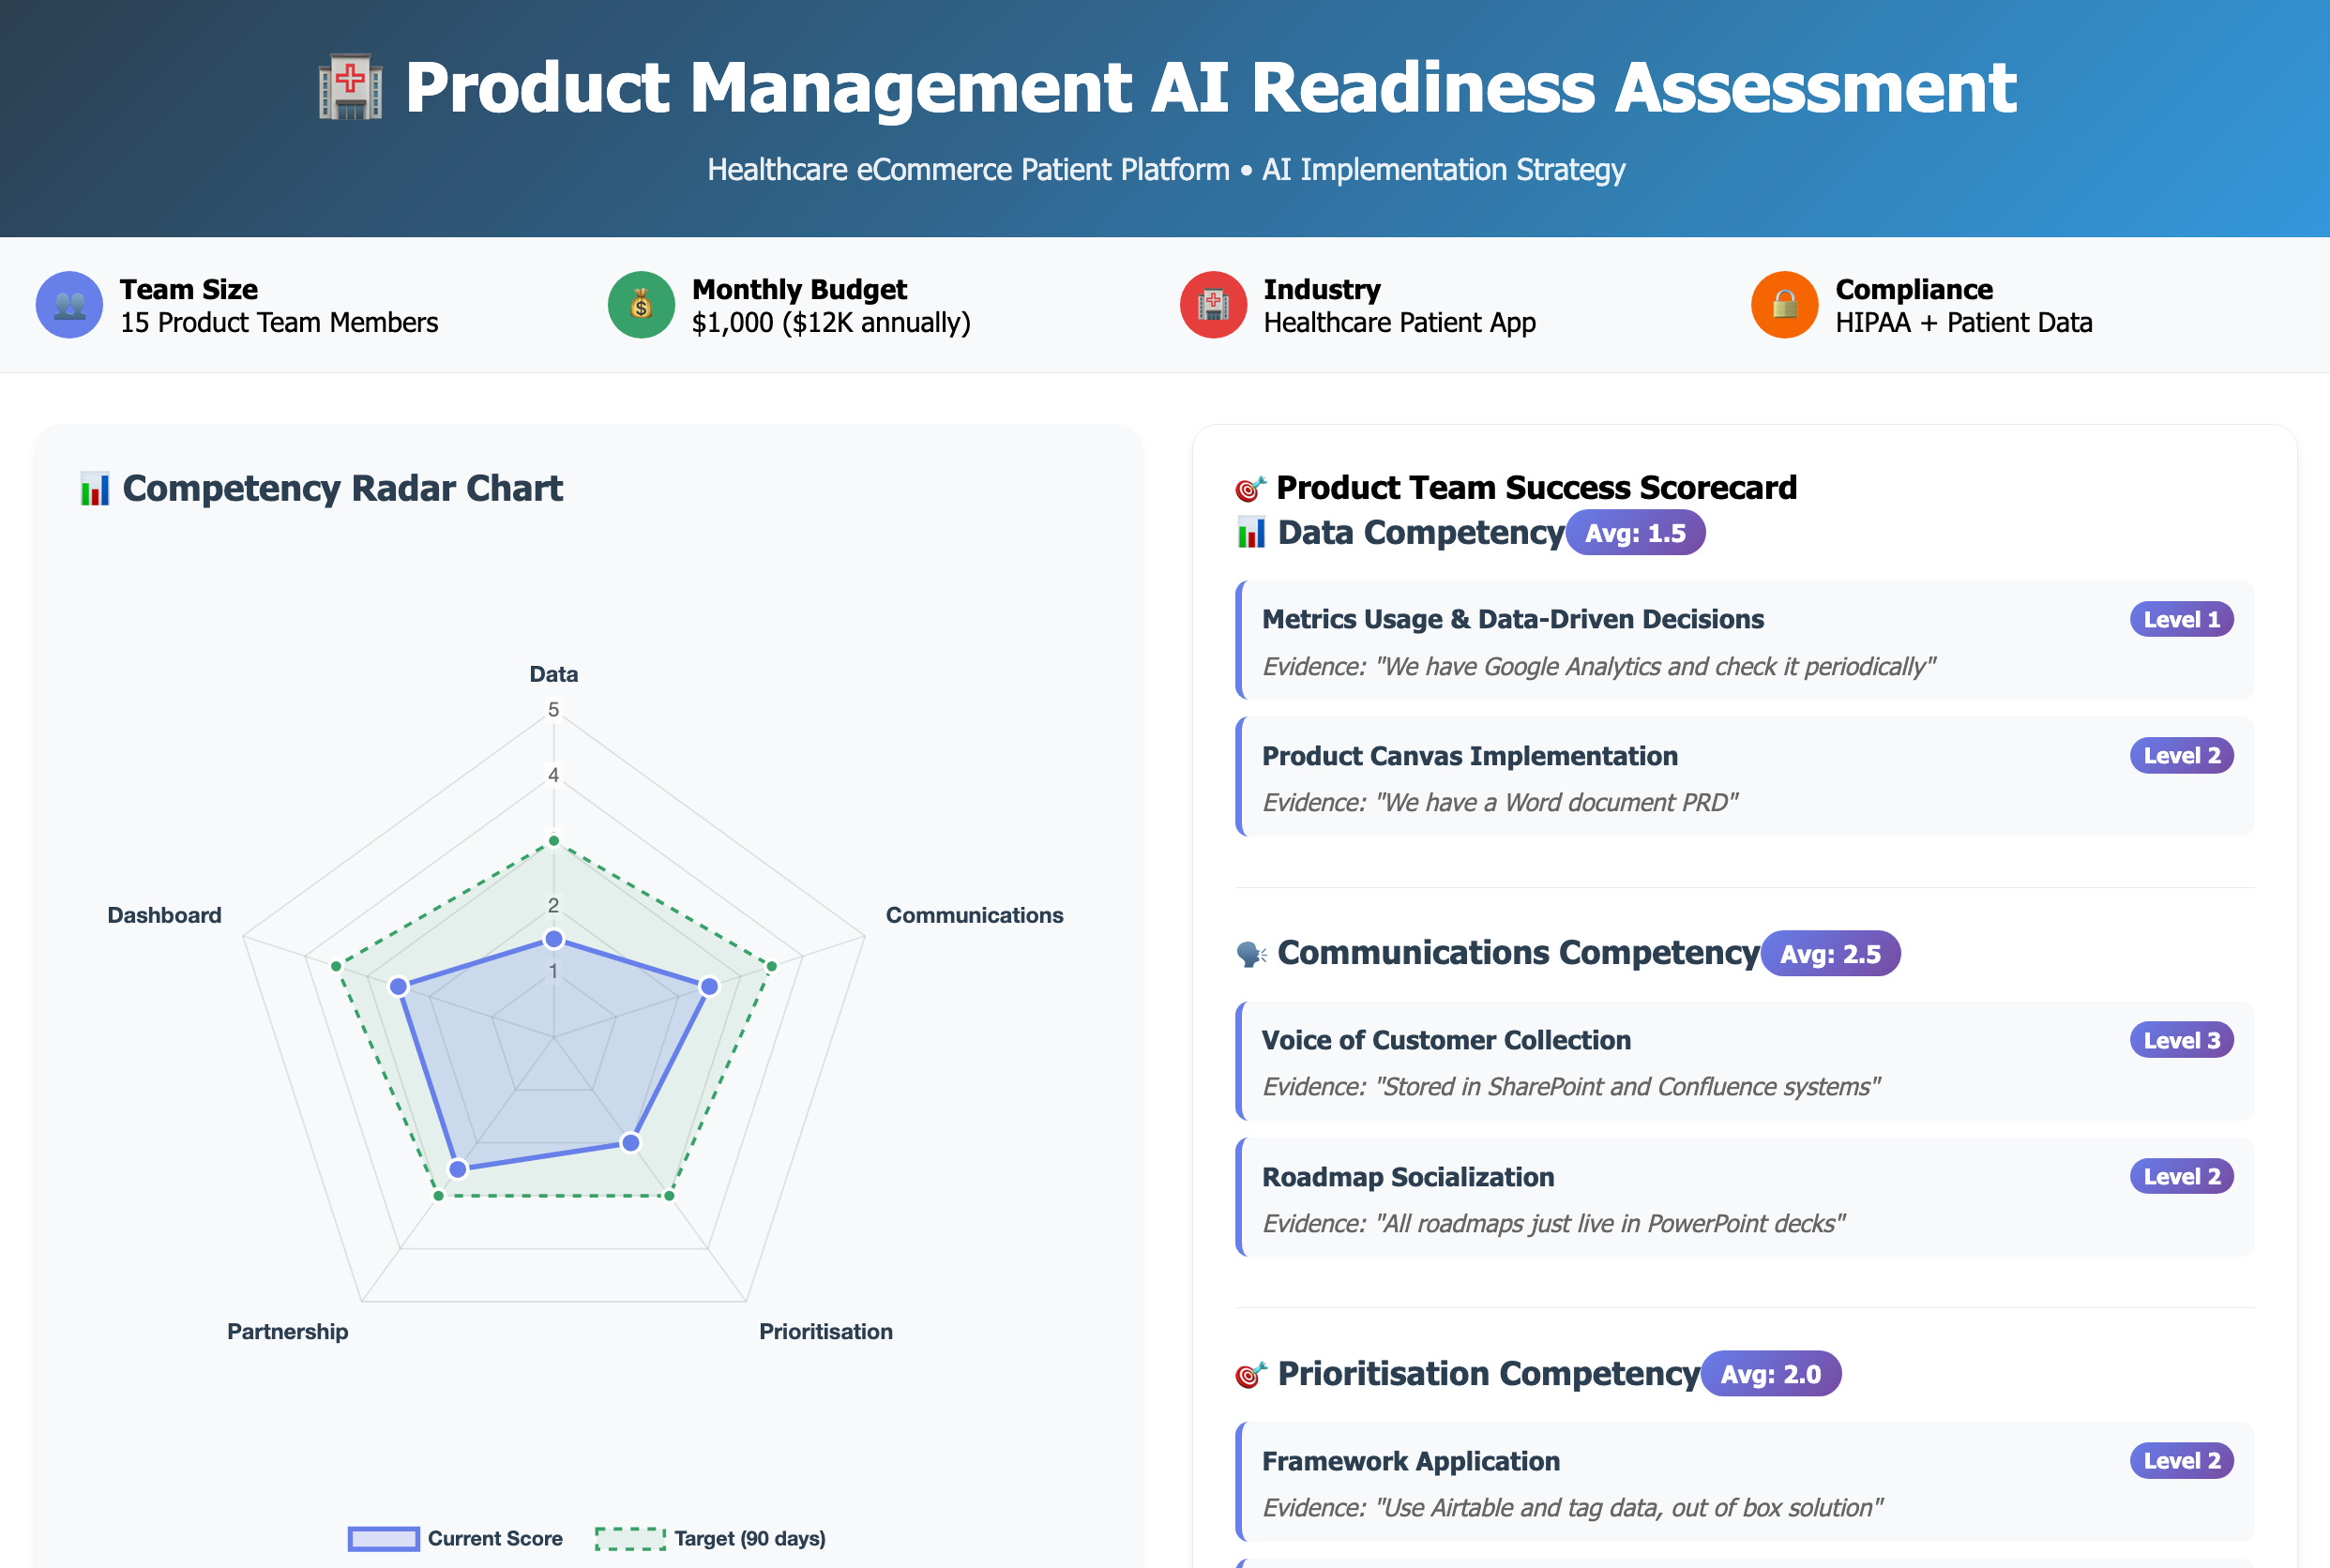2330x1568 pixels.
Task: Click the Avg: 1.5 data competency badge
Action: point(1635,533)
